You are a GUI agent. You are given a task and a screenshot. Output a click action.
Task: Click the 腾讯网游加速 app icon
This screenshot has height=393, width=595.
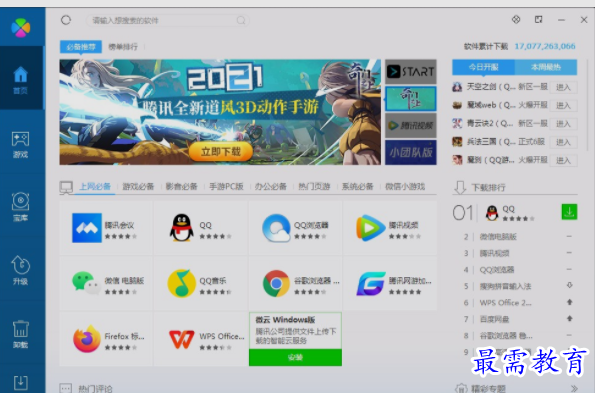(371, 283)
